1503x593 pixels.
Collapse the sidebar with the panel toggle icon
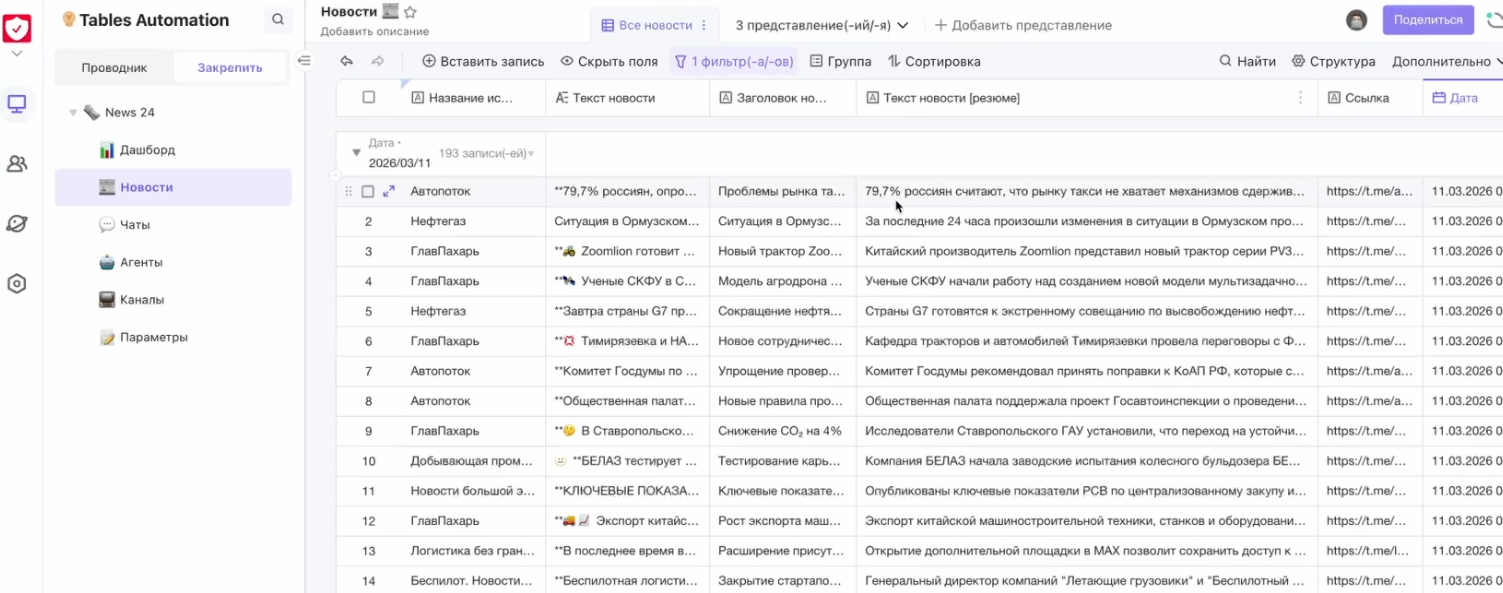tap(304, 61)
